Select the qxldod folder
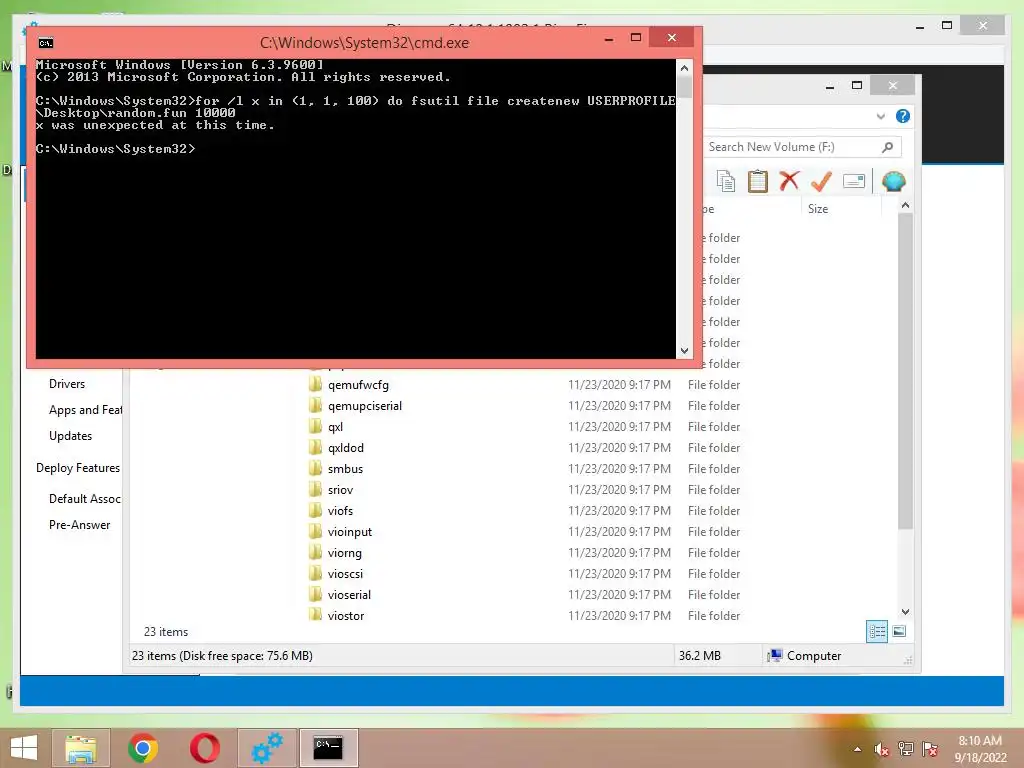Viewport: 1024px width, 768px height. (x=345, y=448)
